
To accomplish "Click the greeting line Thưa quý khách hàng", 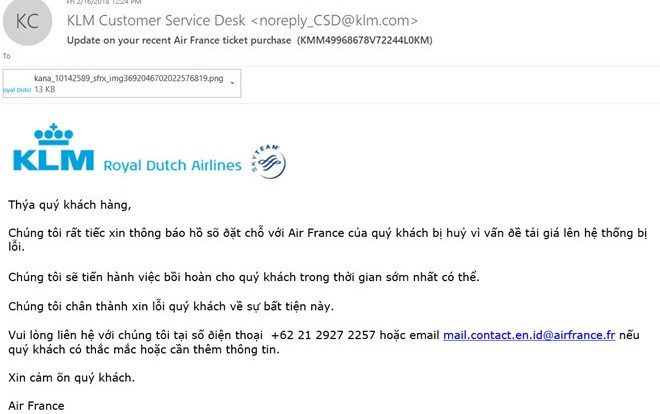I will 70,205.
